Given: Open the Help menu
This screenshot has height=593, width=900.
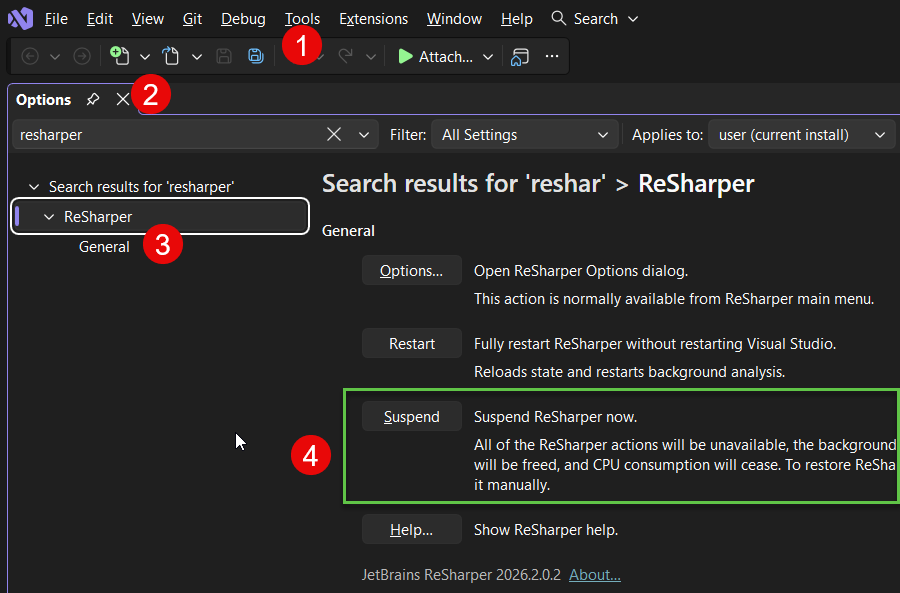Looking at the screenshot, I should tap(517, 19).
